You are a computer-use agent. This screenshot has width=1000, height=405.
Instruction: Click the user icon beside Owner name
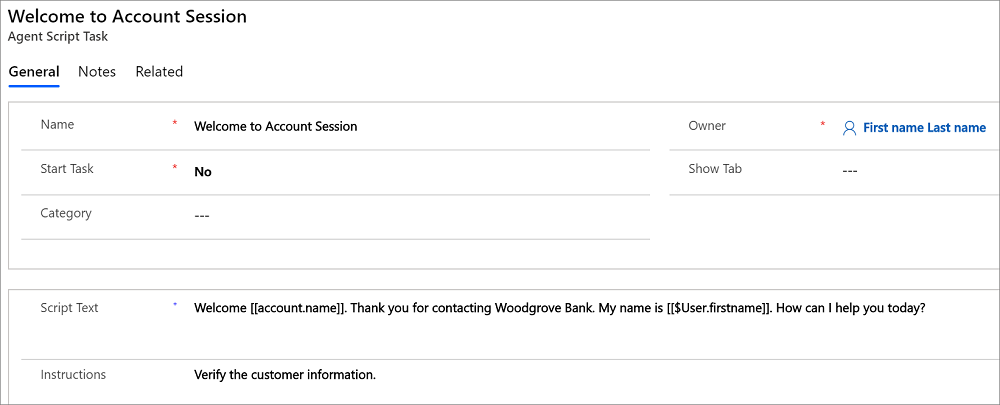click(x=849, y=128)
